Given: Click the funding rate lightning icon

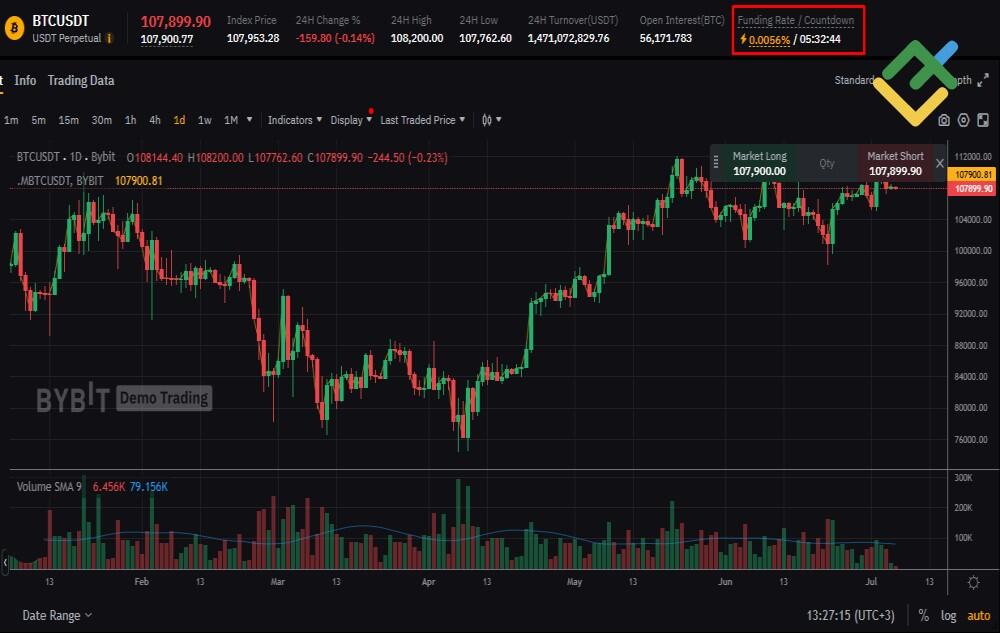Looking at the screenshot, I should coord(743,39).
